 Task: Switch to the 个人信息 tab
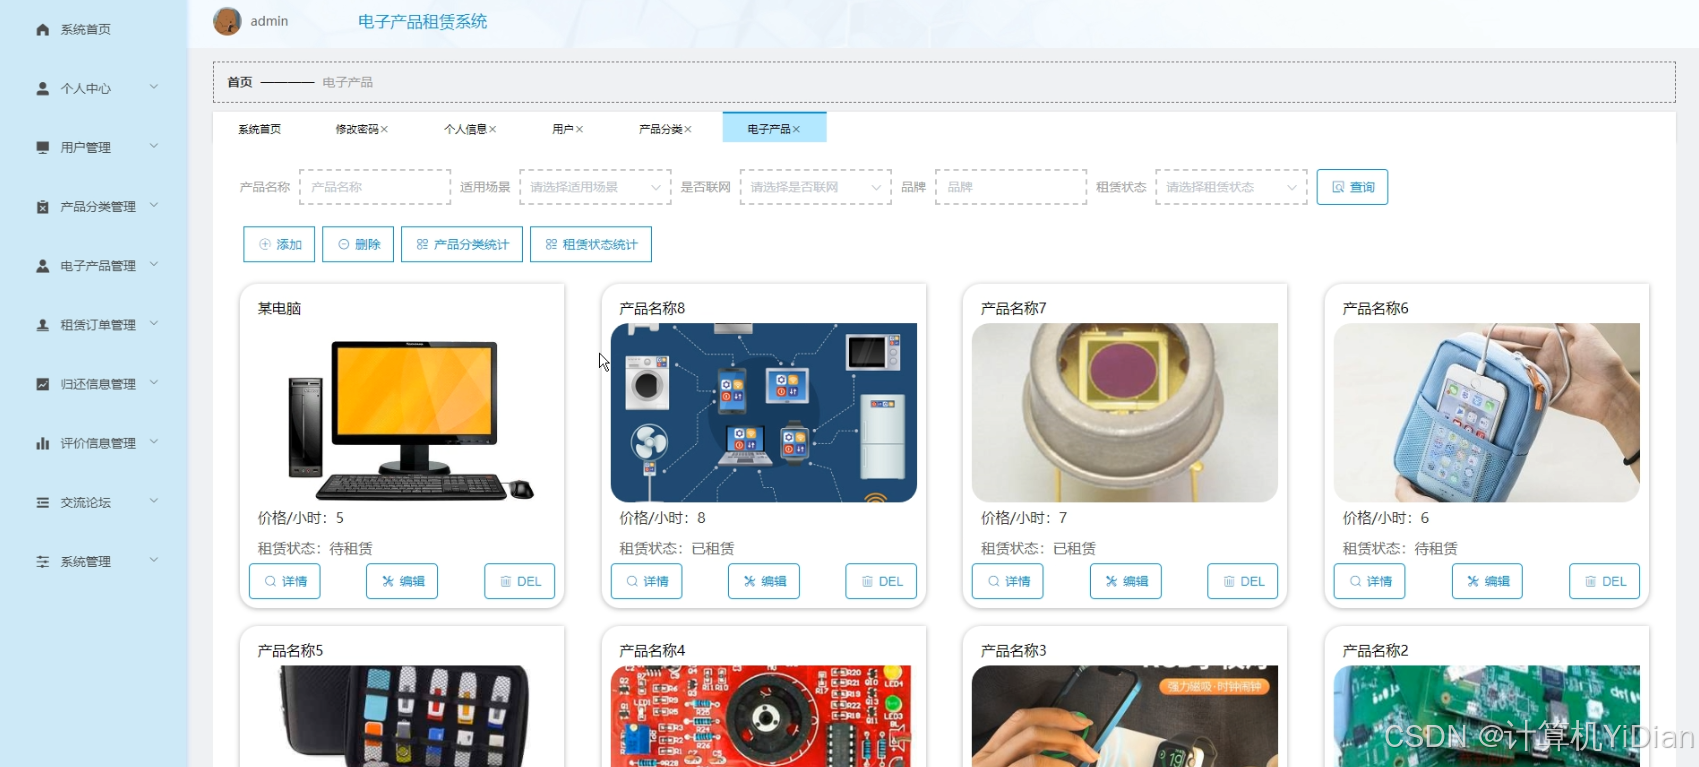pos(470,129)
